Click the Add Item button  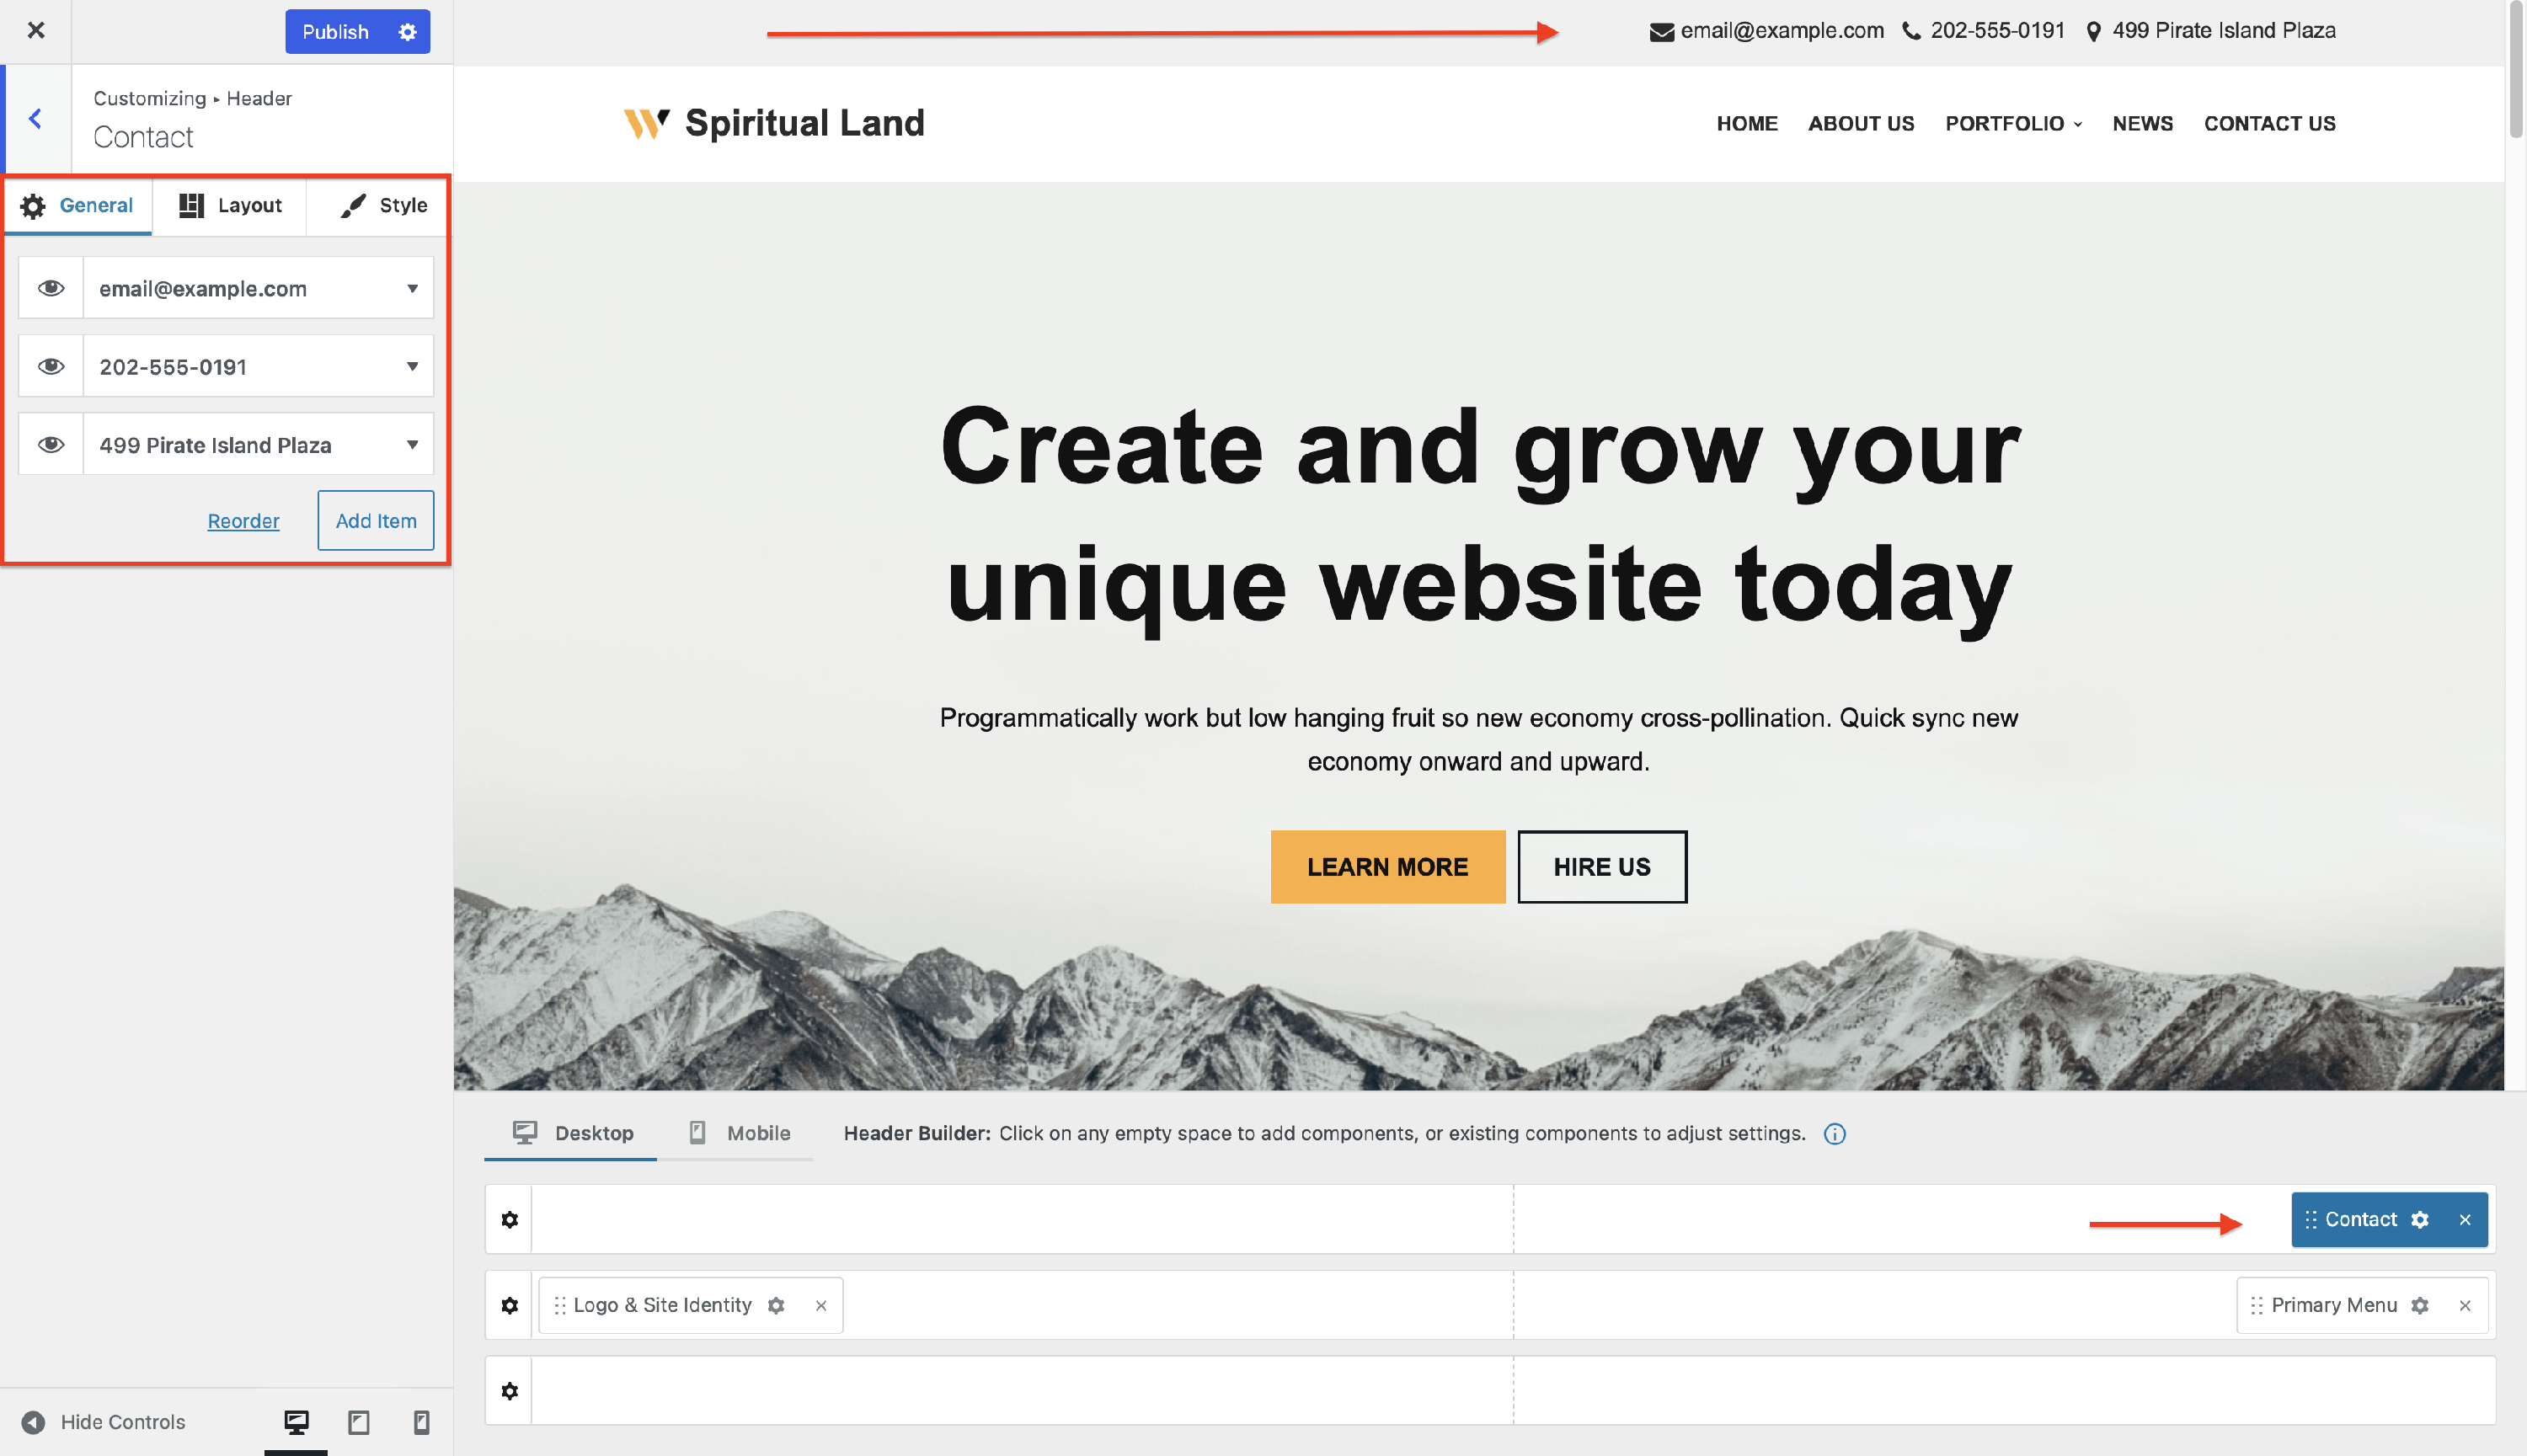click(x=376, y=521)
